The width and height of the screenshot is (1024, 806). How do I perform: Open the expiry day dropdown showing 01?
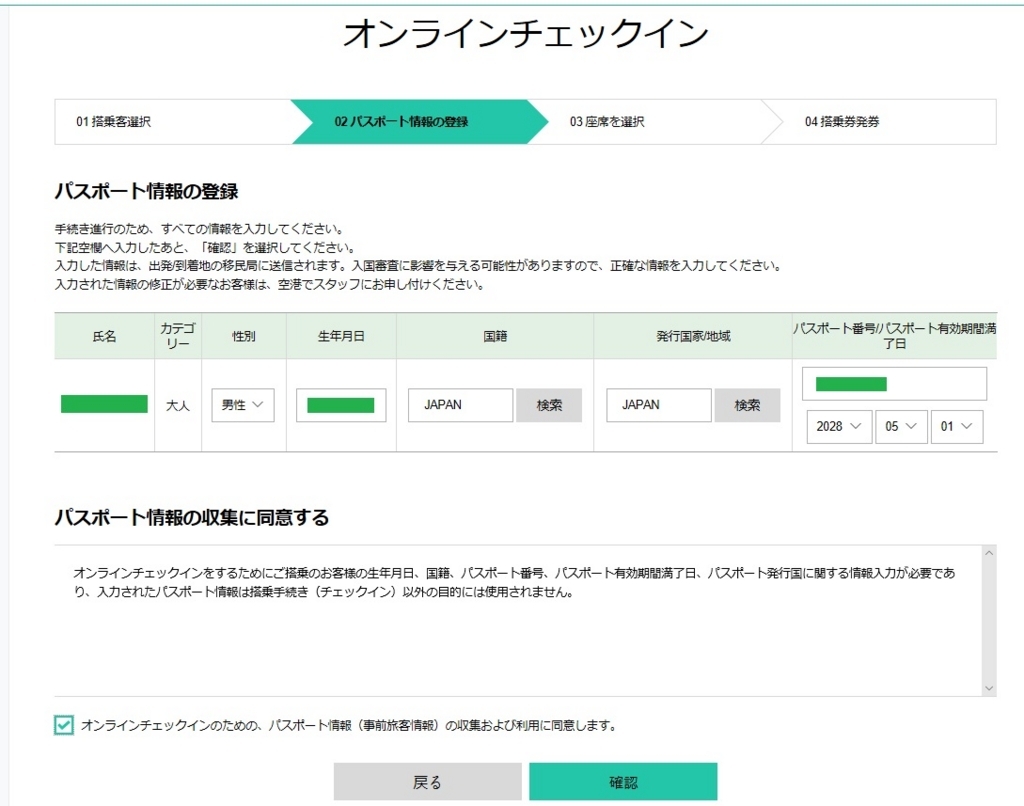(956, 426)
